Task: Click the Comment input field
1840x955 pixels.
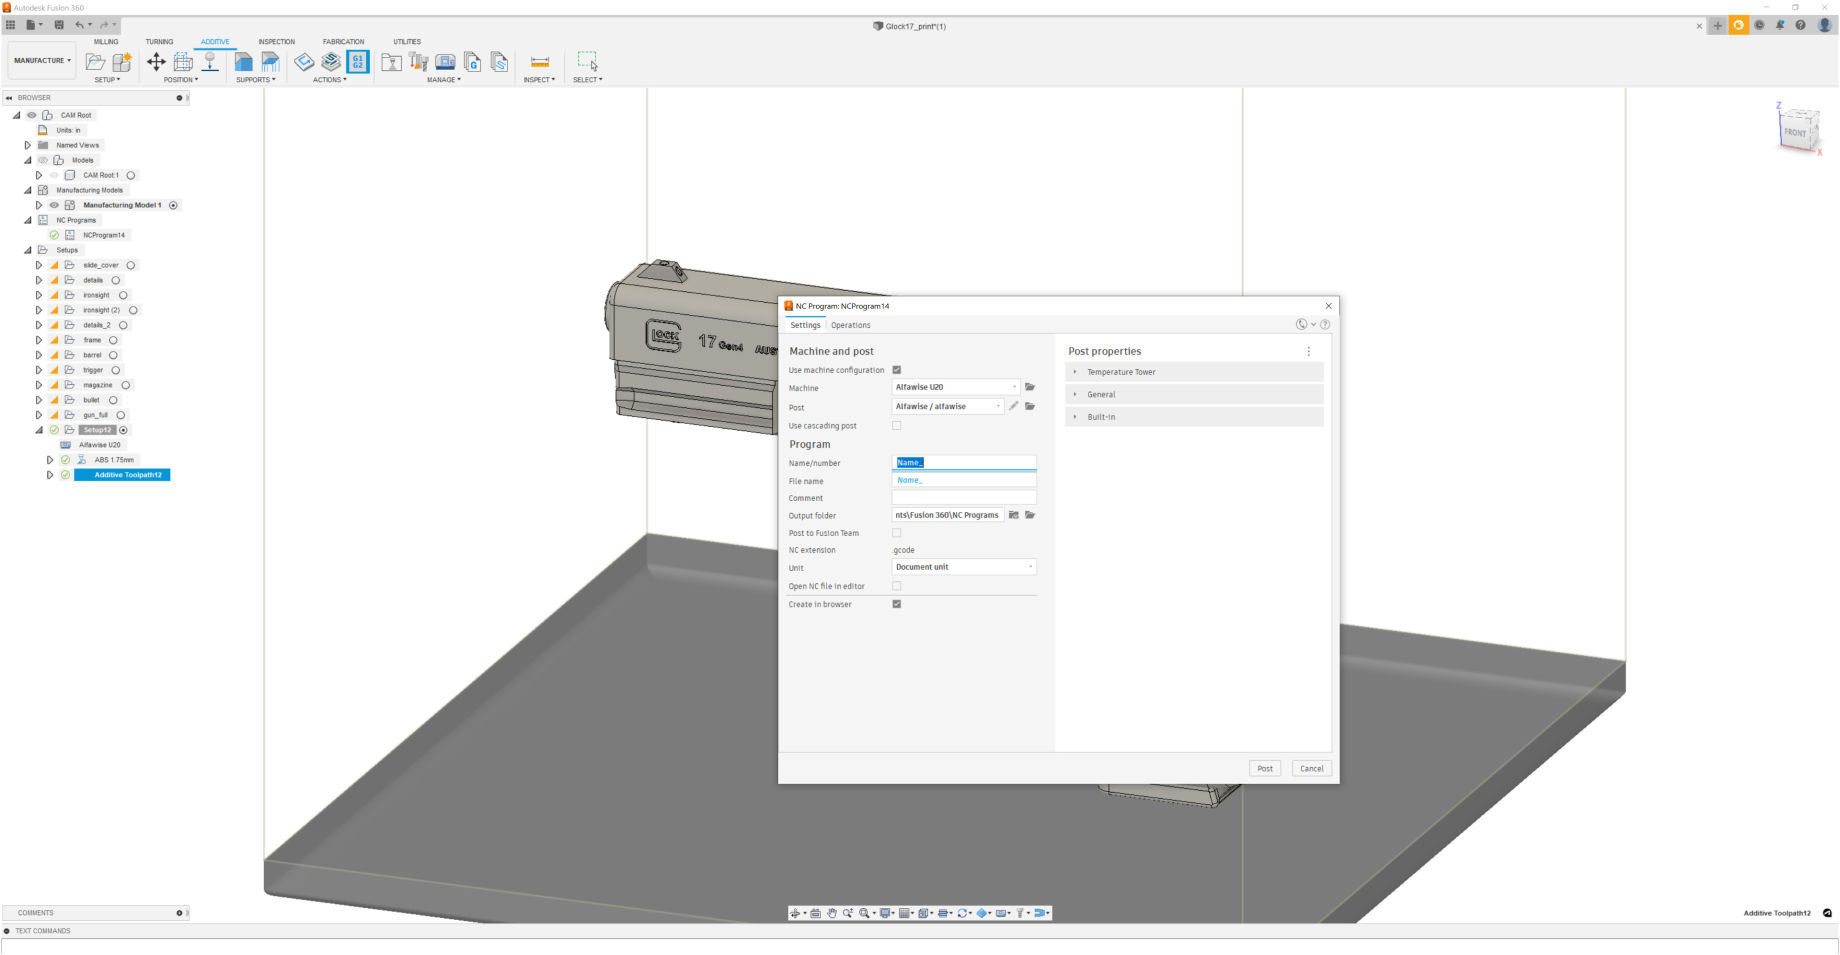Action: click(964, 498)
